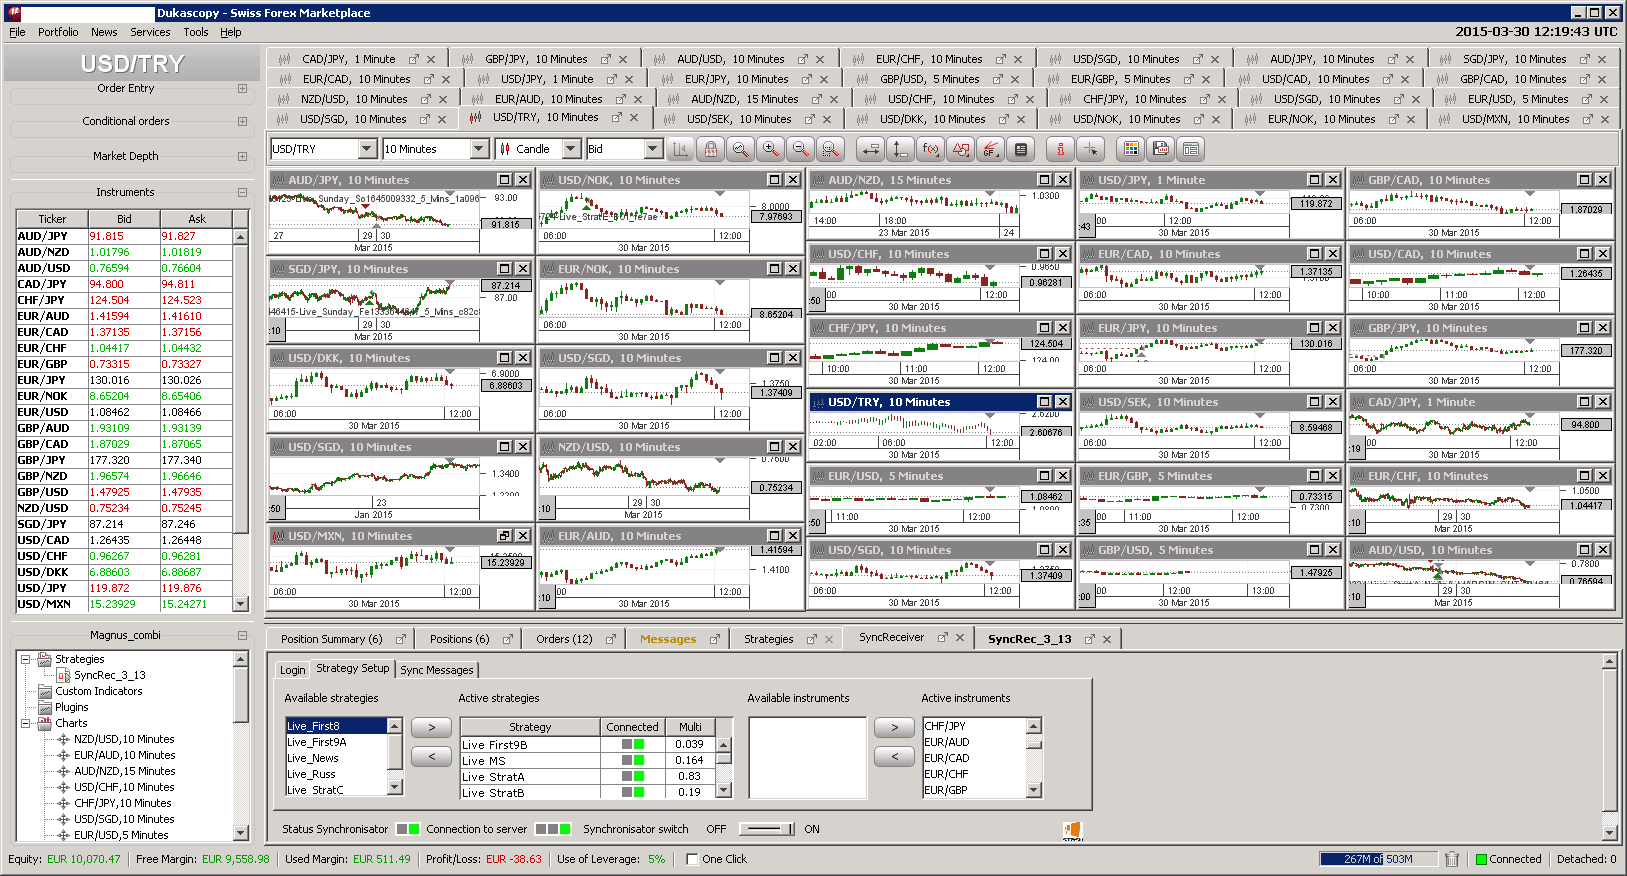Screen dimensions: 1627x876
Task: Click the price-range lock icon
Action: pyautogui.click(x=710, y=149)
